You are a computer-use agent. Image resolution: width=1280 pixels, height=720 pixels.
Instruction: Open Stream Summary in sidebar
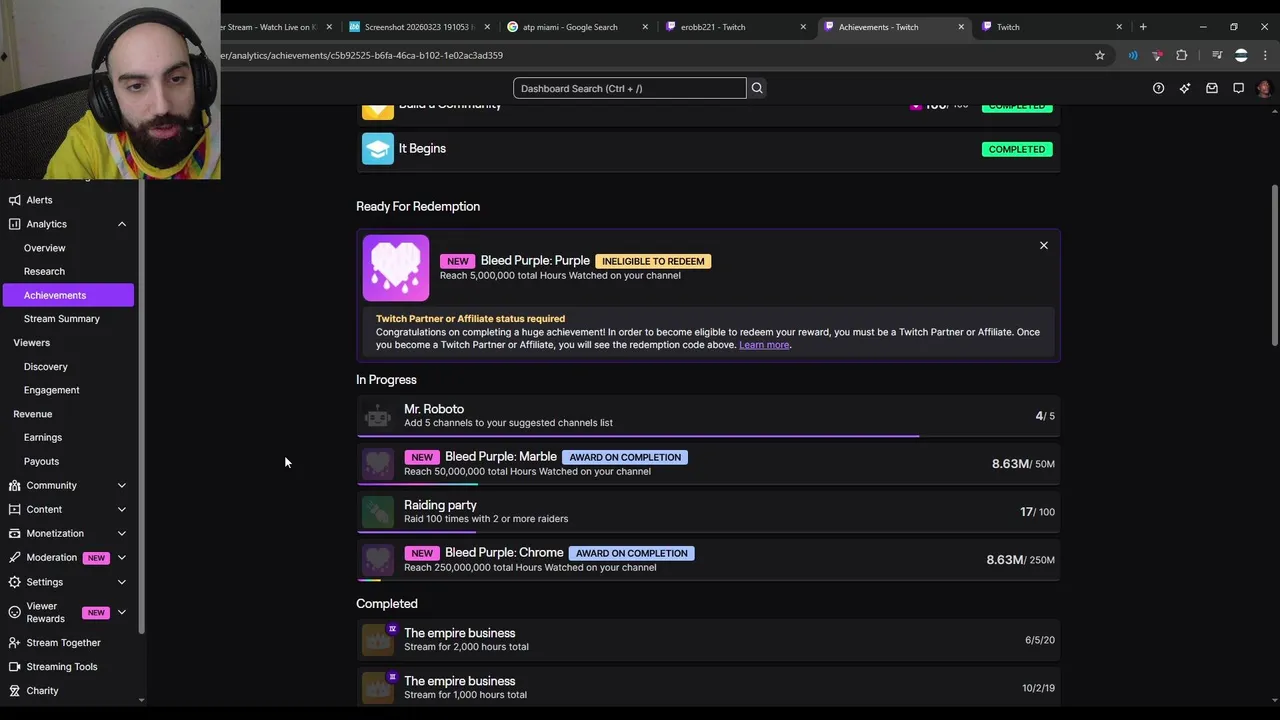click(62, 319)
